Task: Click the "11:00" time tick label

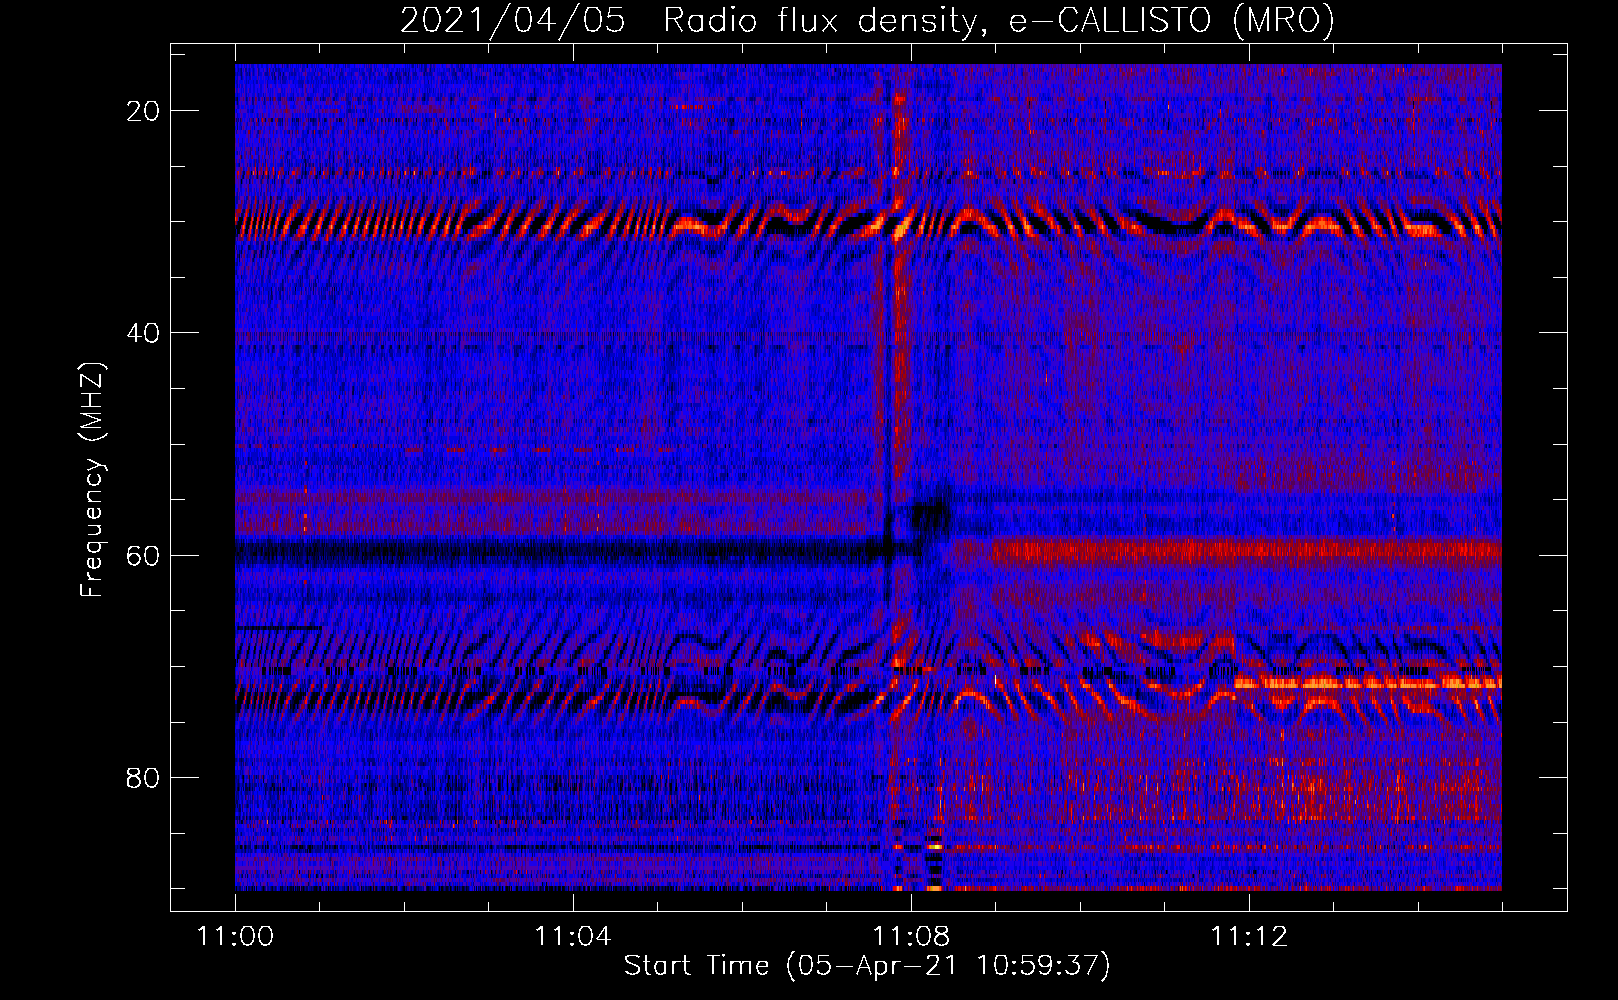Action: coord(235,937)
